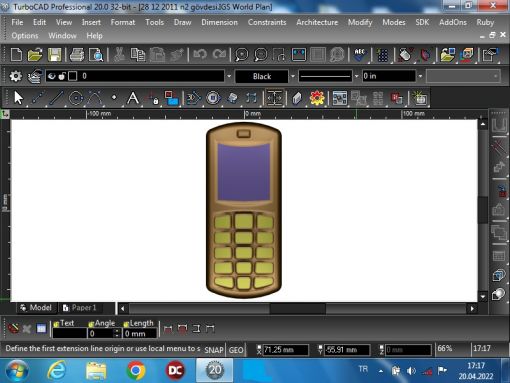Select the arrow Select tool
The height and width of the screenshot is (383, 510).
pyautogui.click(x=18, y=98)
